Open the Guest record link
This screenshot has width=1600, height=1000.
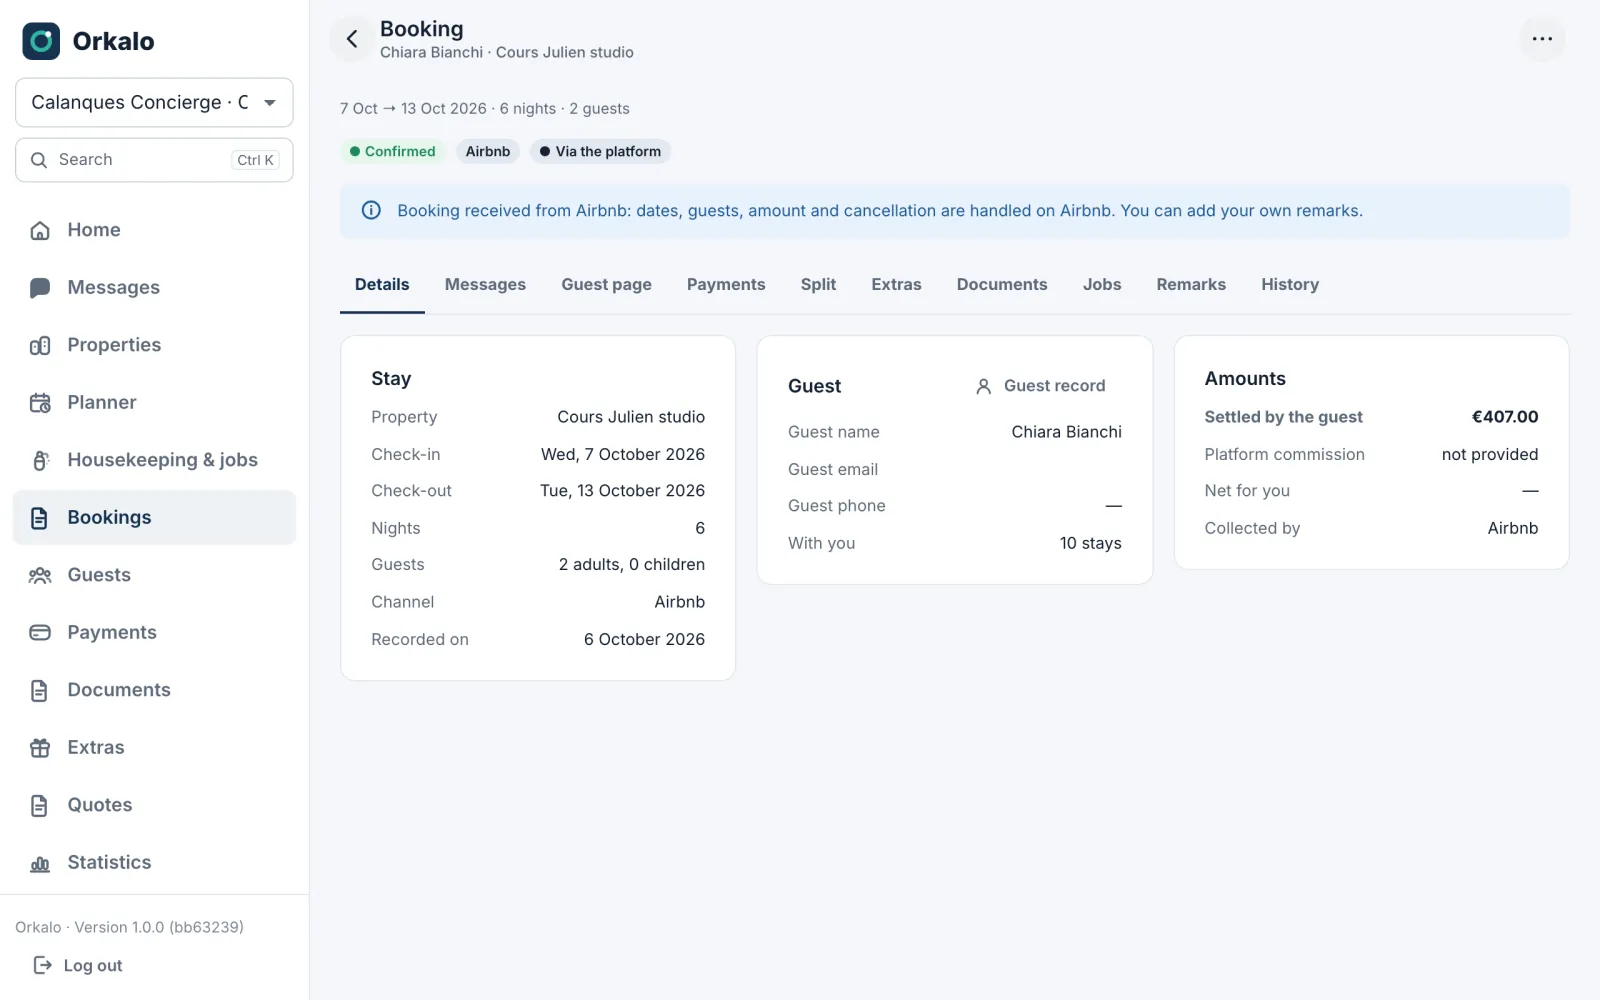pyautogui.click(x=1040, y=386)
